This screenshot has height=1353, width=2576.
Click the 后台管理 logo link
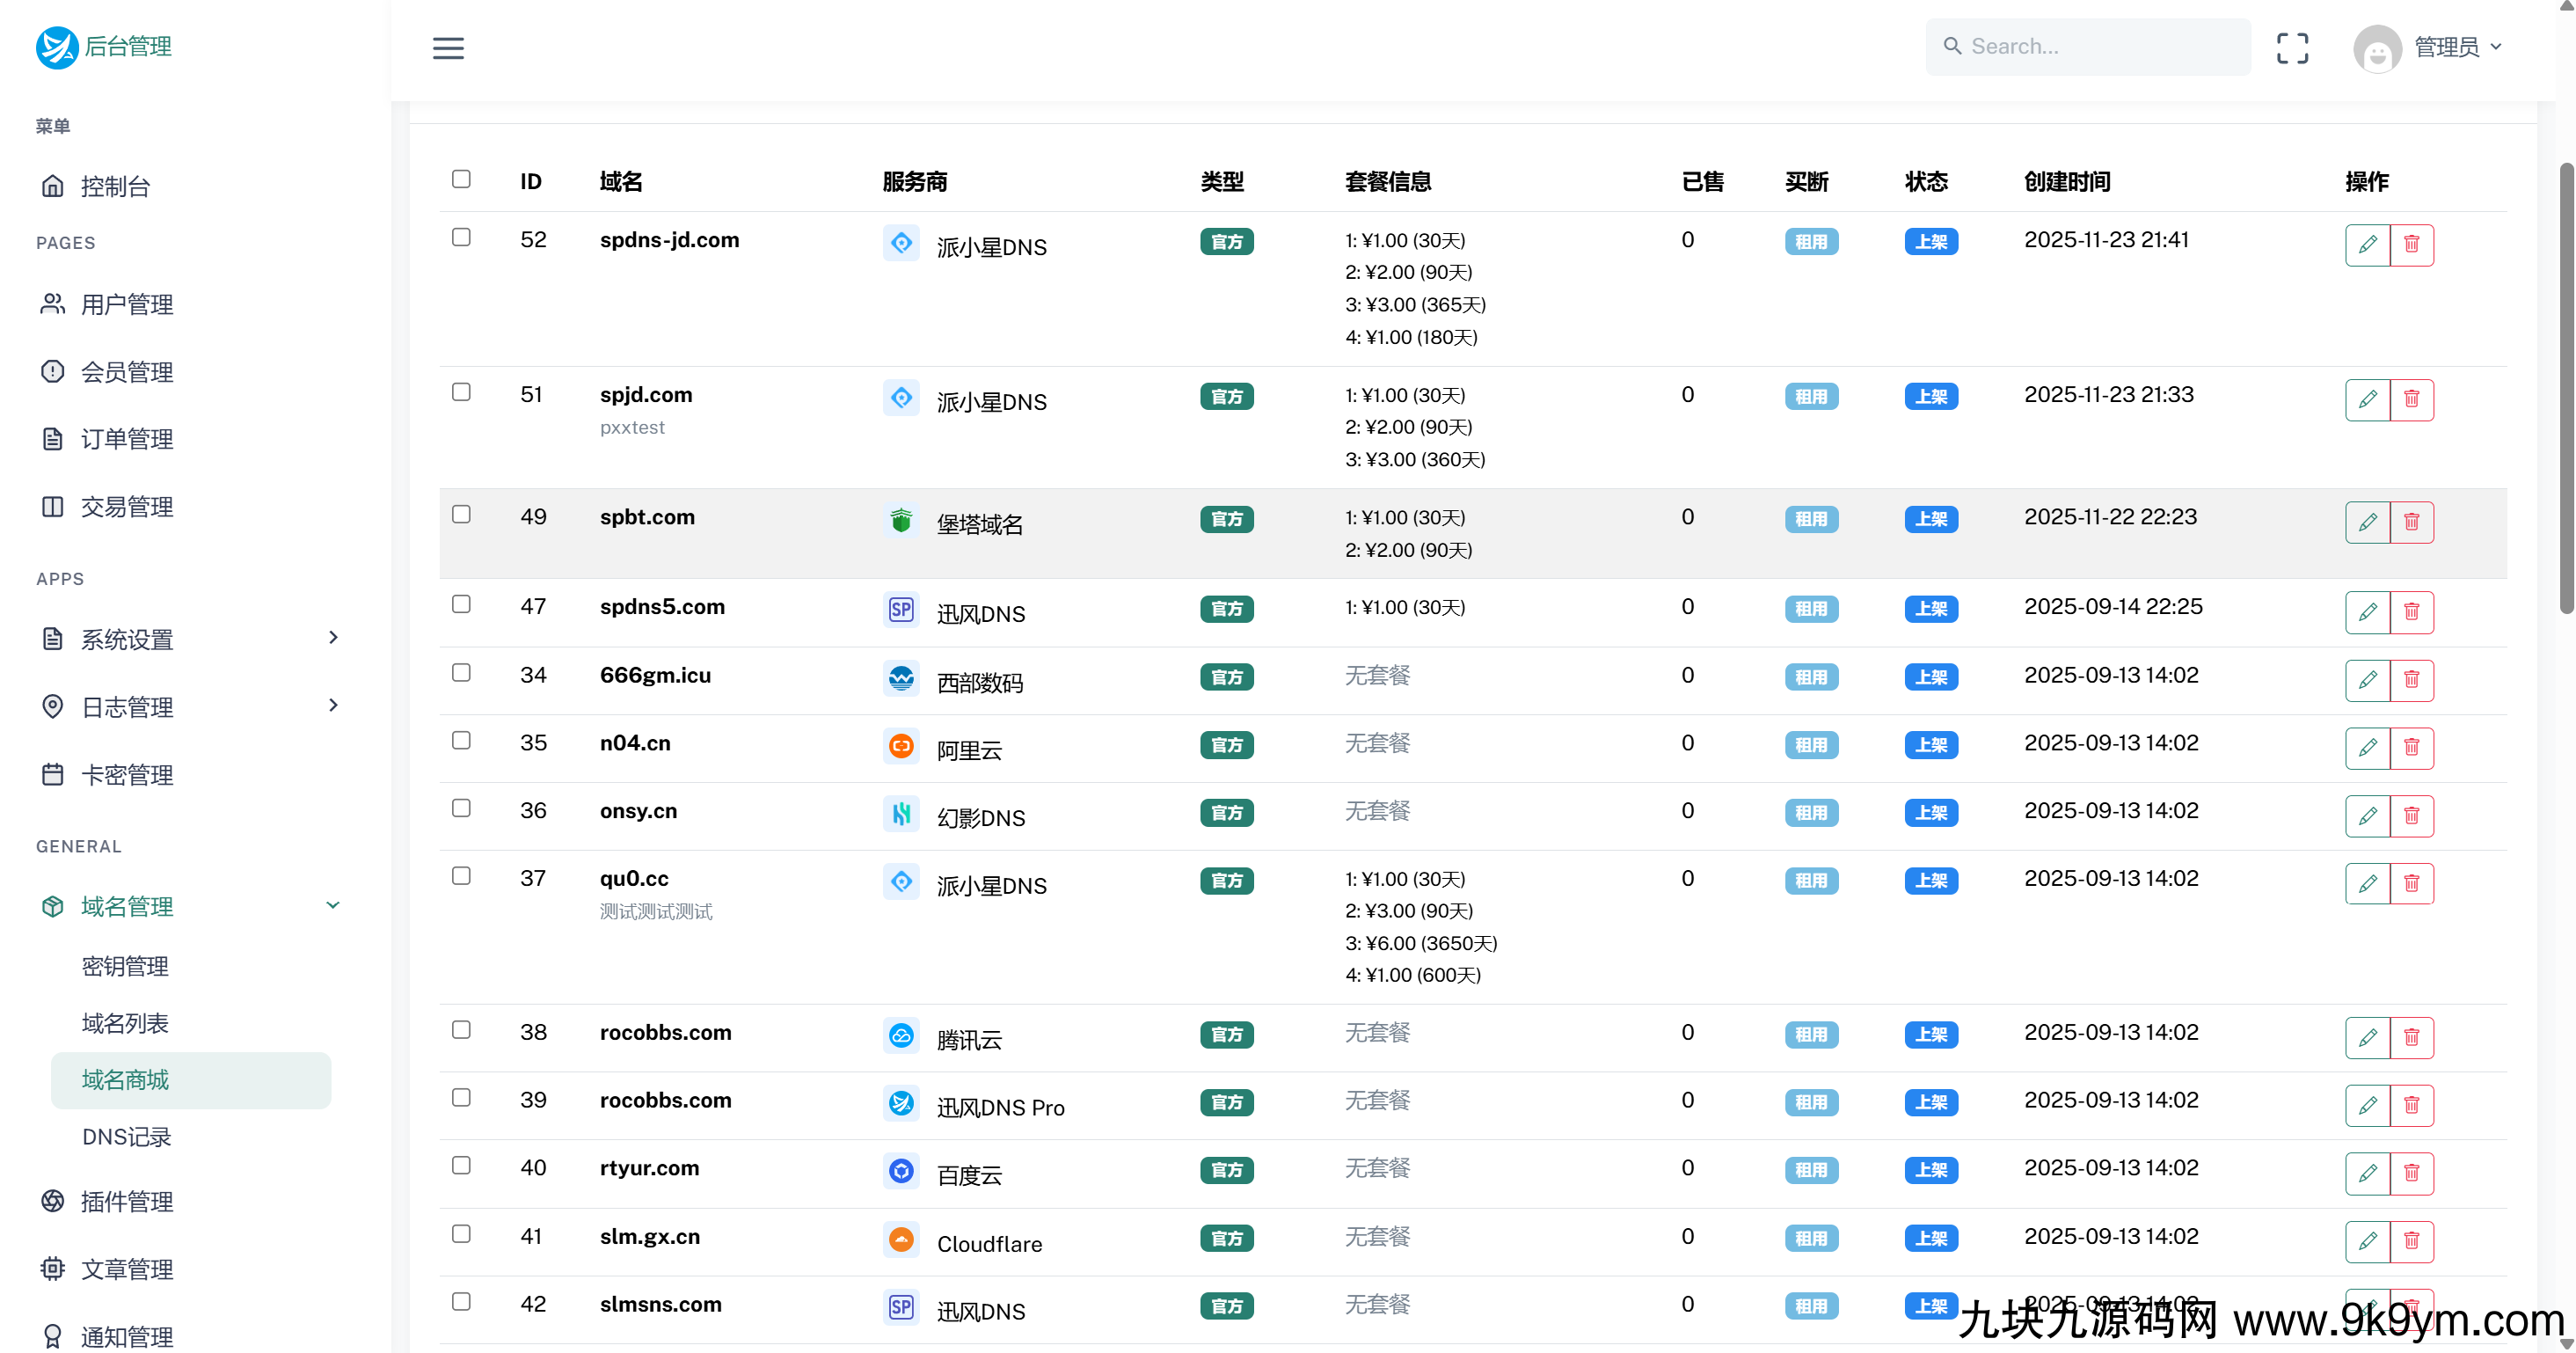pyautogui.click(x=104, y=46)
